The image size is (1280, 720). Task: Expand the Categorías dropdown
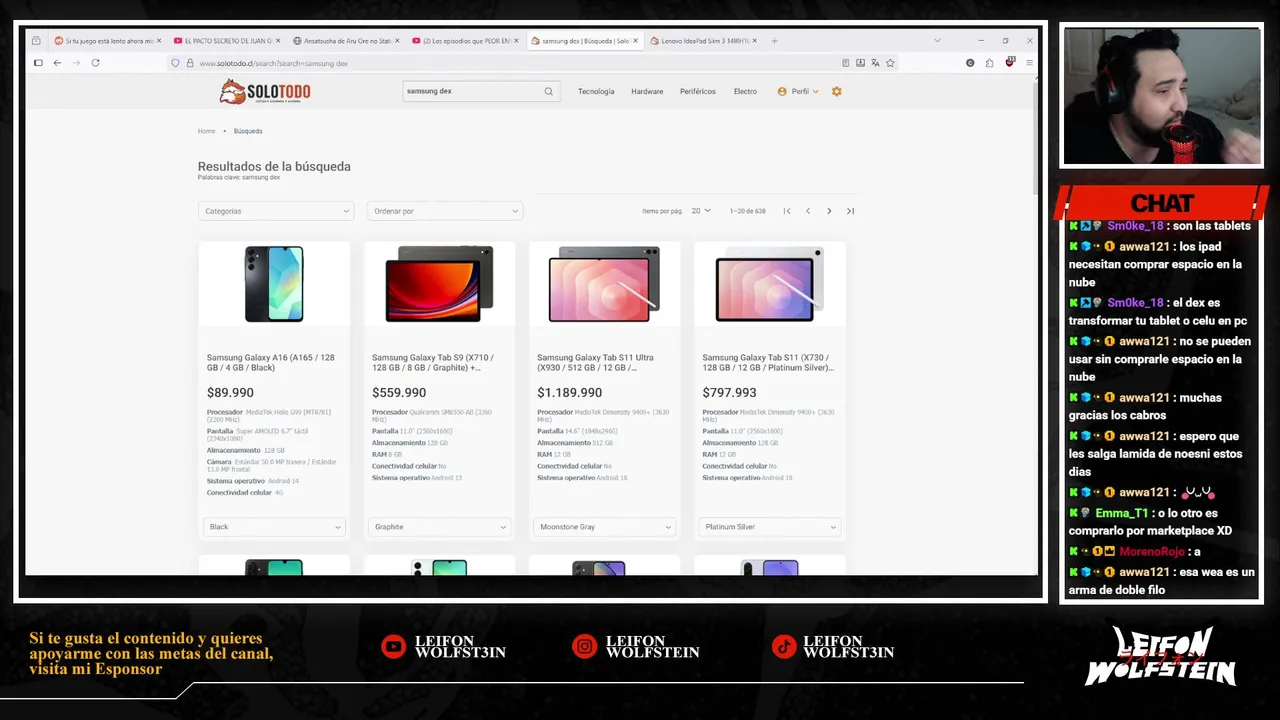click(276, 211)
